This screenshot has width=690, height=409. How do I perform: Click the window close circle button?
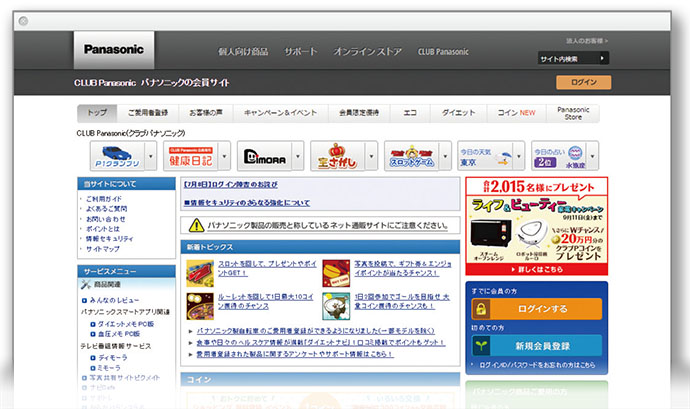pyautogui.click(x=23, y=21)
